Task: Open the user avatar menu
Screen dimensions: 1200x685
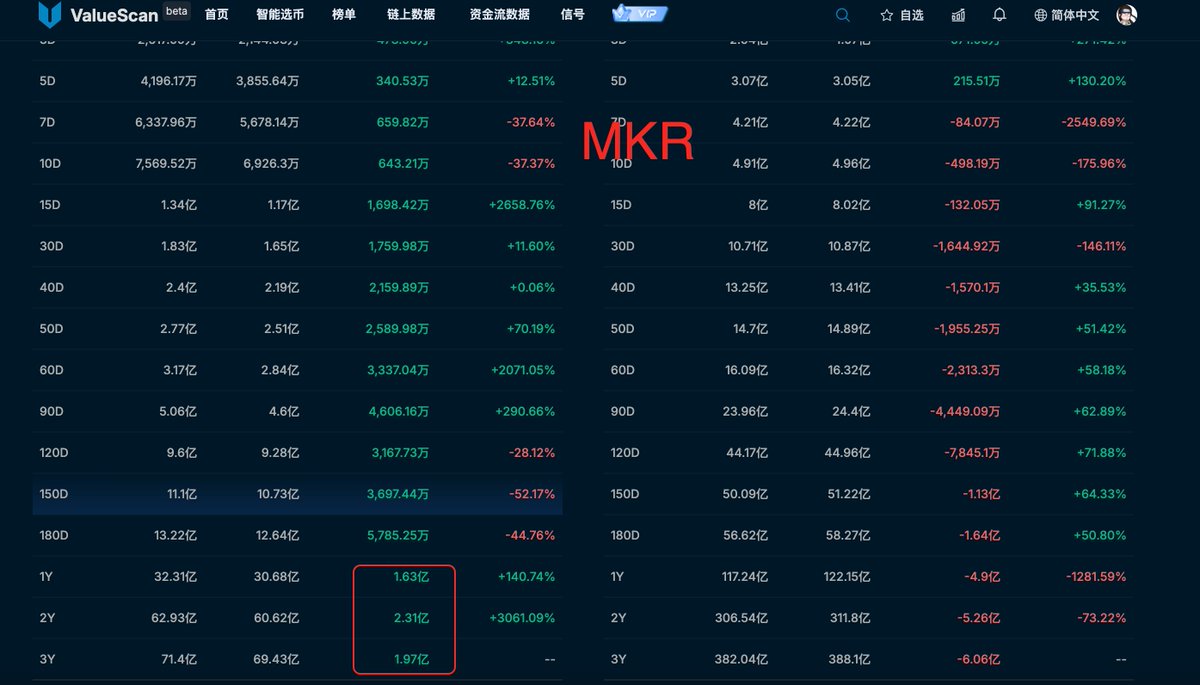Action: pos(1126,15)
